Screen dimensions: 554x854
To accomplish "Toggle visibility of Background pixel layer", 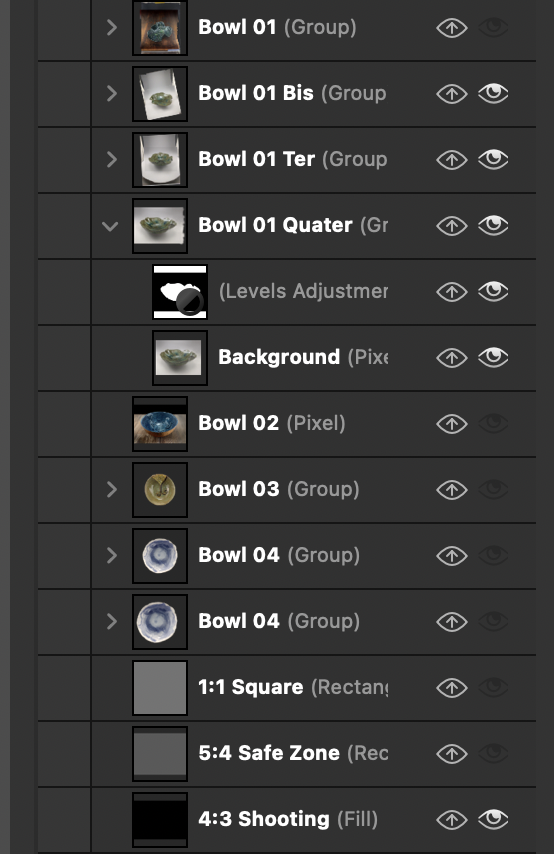I will click(493, 357).
